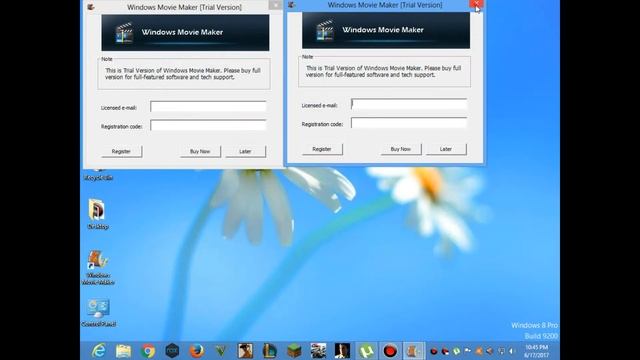The height and width of the screenshot is (360, 640).
Task: Click Register in the left trial window
Action: (x=121, y=151)
